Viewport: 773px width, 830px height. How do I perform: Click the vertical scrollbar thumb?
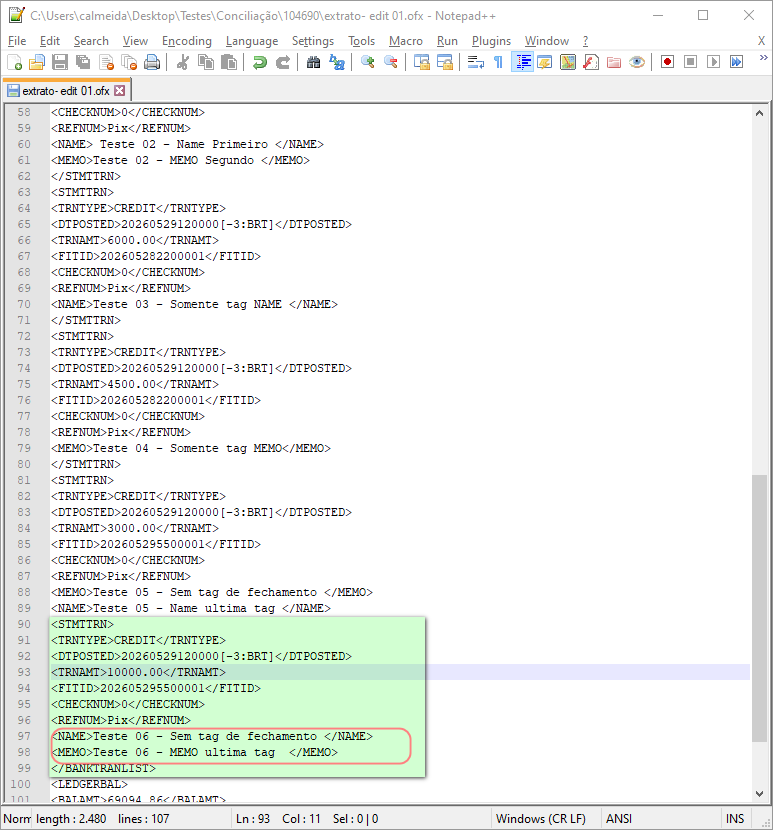(759, 609)
